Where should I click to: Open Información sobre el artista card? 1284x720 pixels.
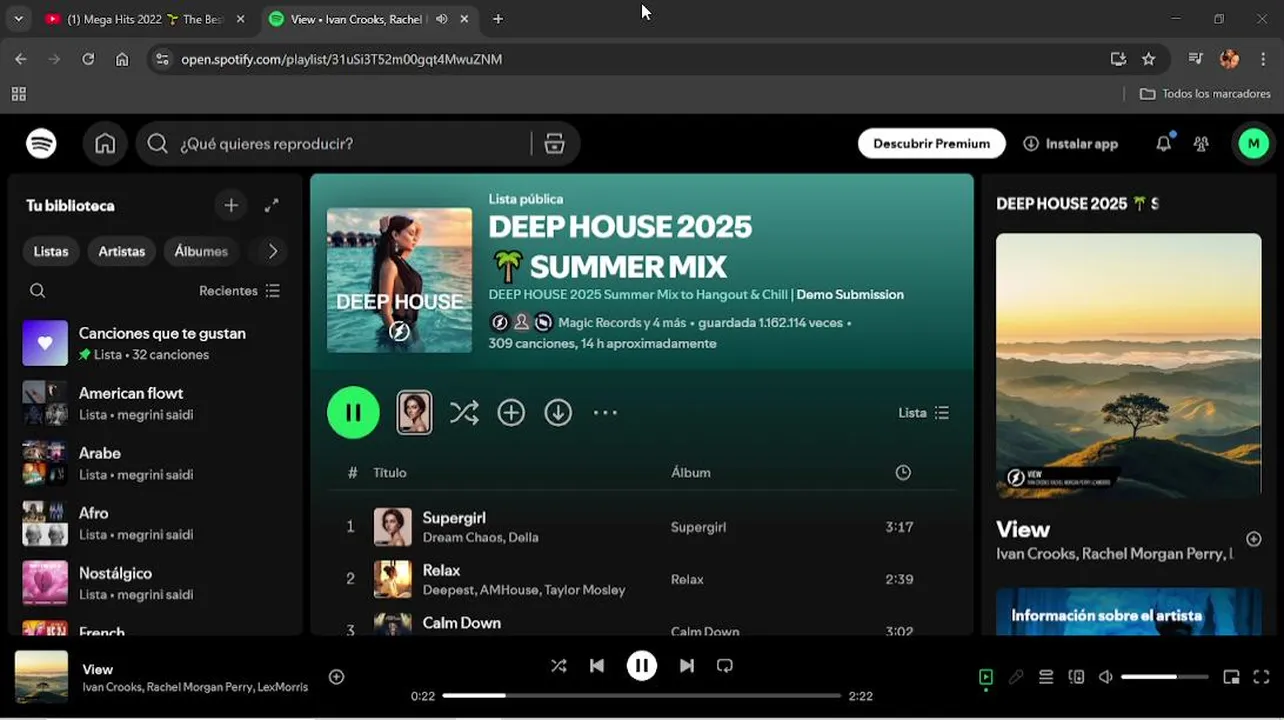click(x=1128, y=611)
